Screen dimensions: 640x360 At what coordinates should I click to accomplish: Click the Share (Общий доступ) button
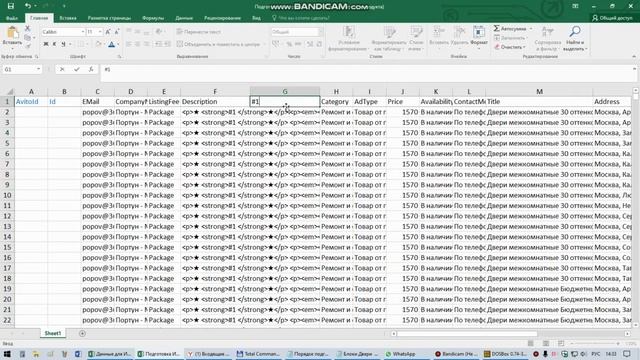pos(613,18)
